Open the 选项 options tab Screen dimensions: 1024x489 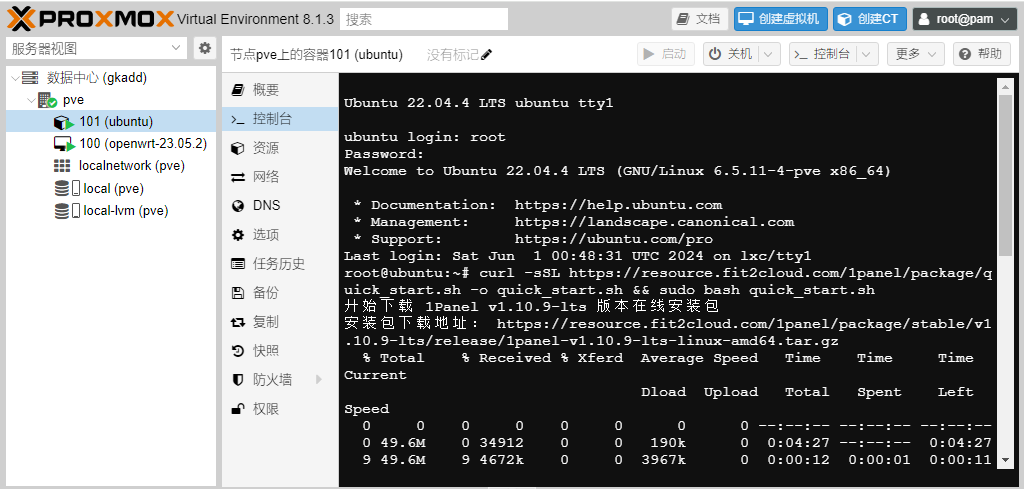pos(280,235)
